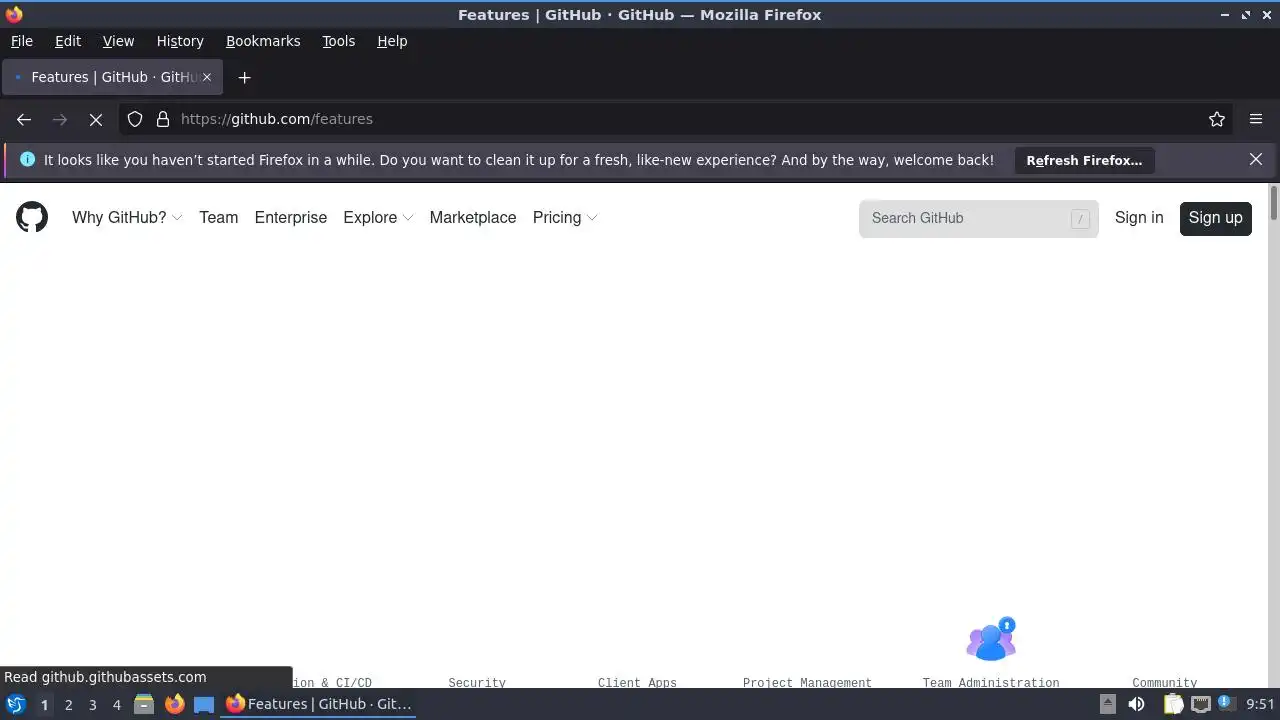Viewport: 1280px width, 720px height.
Task: Open the Bookmarks menu
Action: (263, 41)
